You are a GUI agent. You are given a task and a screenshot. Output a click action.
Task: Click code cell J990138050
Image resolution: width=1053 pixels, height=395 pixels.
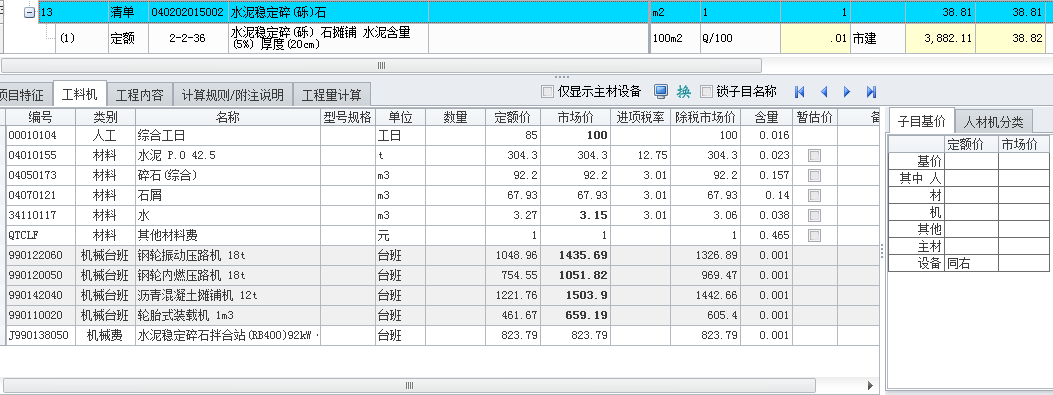coord(40,335)
